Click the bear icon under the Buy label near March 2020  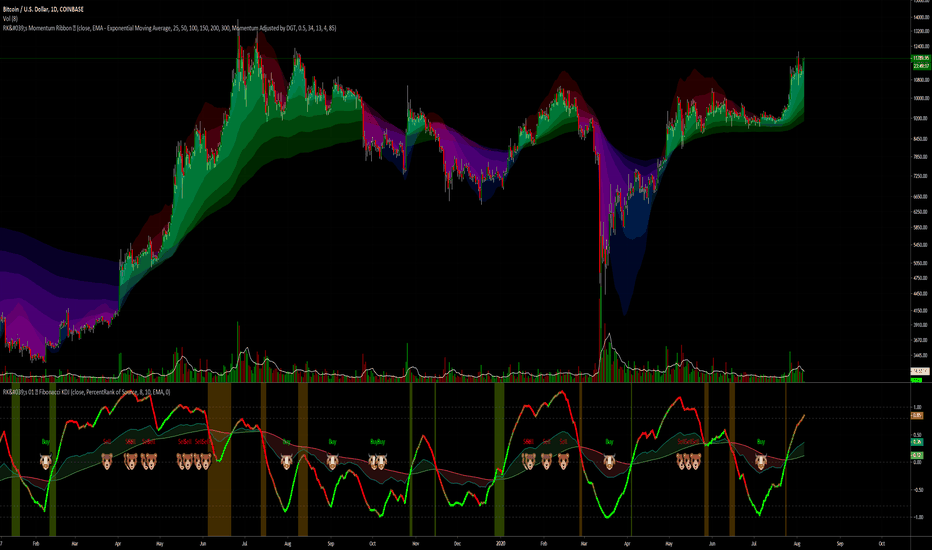(609, 461)
